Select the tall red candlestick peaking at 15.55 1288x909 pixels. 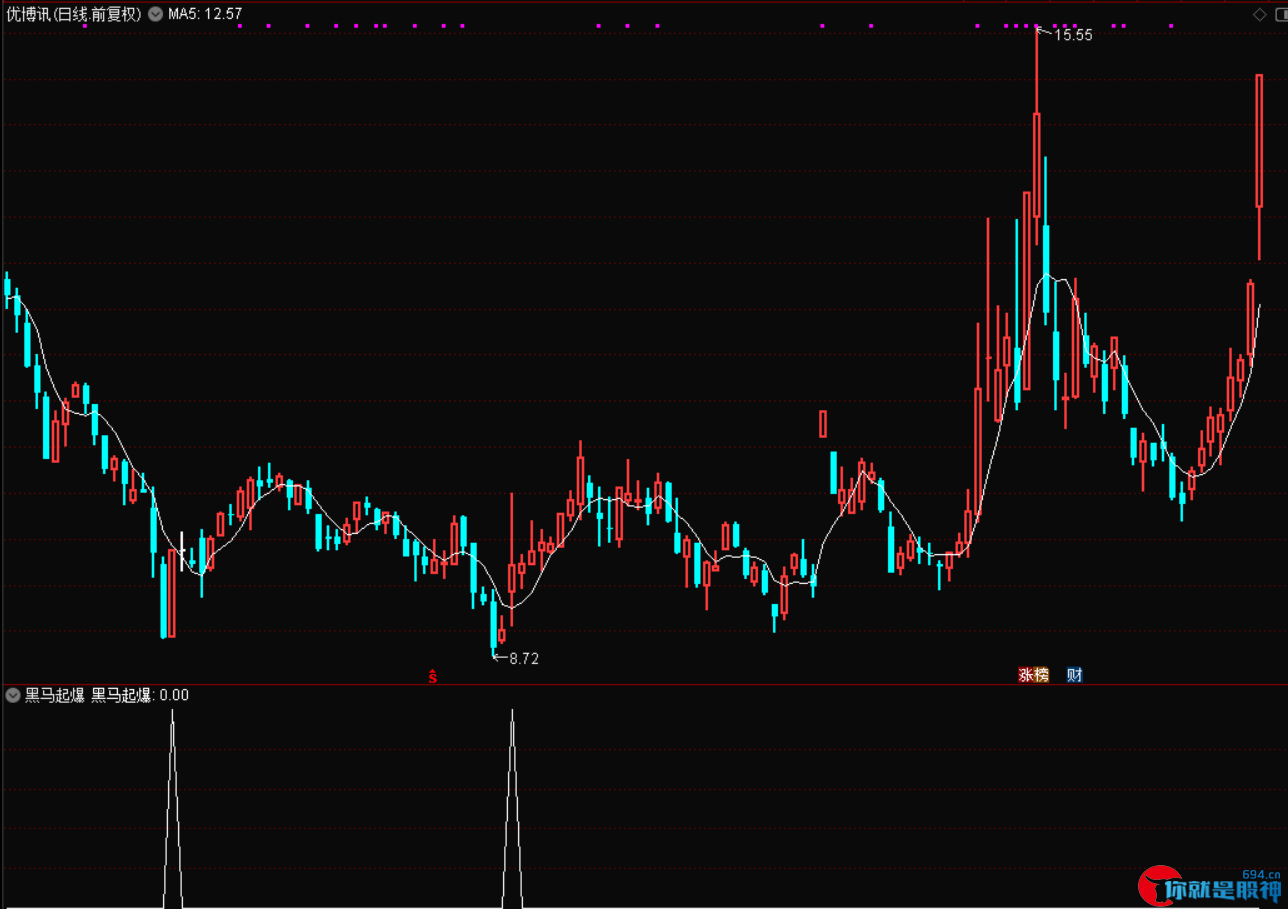click(1037, 165)
